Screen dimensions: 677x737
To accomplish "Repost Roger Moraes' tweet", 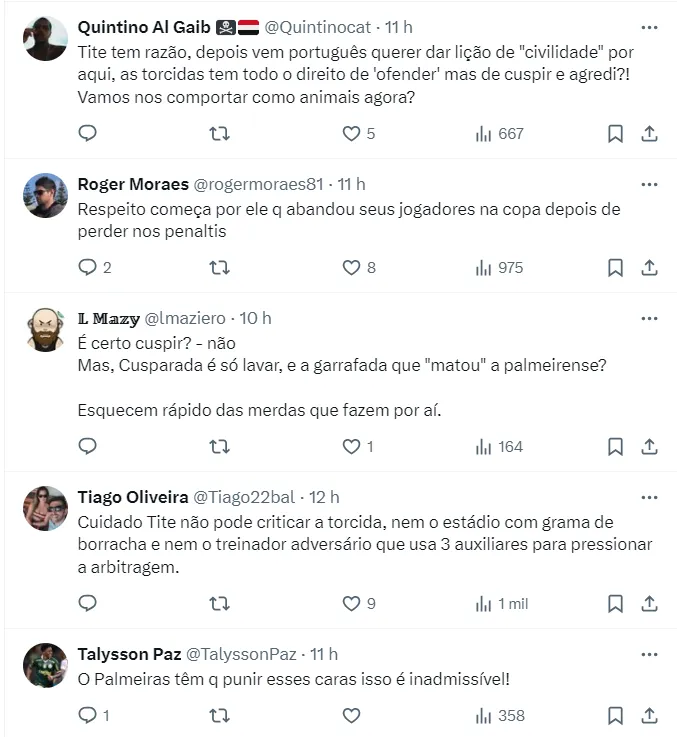I will tap(219, 267).
